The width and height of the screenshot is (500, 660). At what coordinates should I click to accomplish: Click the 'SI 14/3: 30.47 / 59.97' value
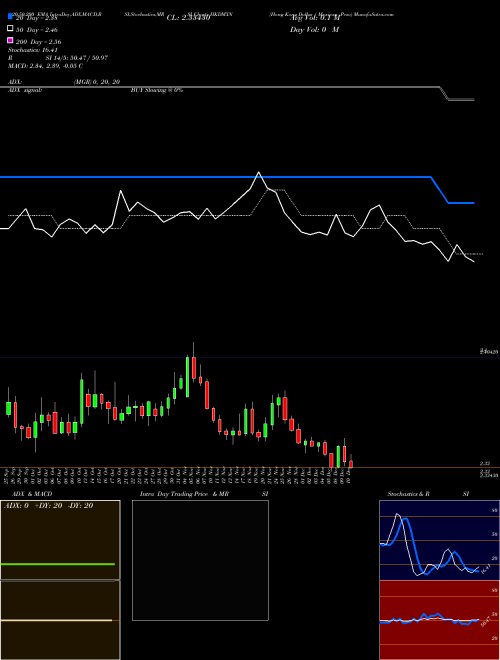pos(77,58)
